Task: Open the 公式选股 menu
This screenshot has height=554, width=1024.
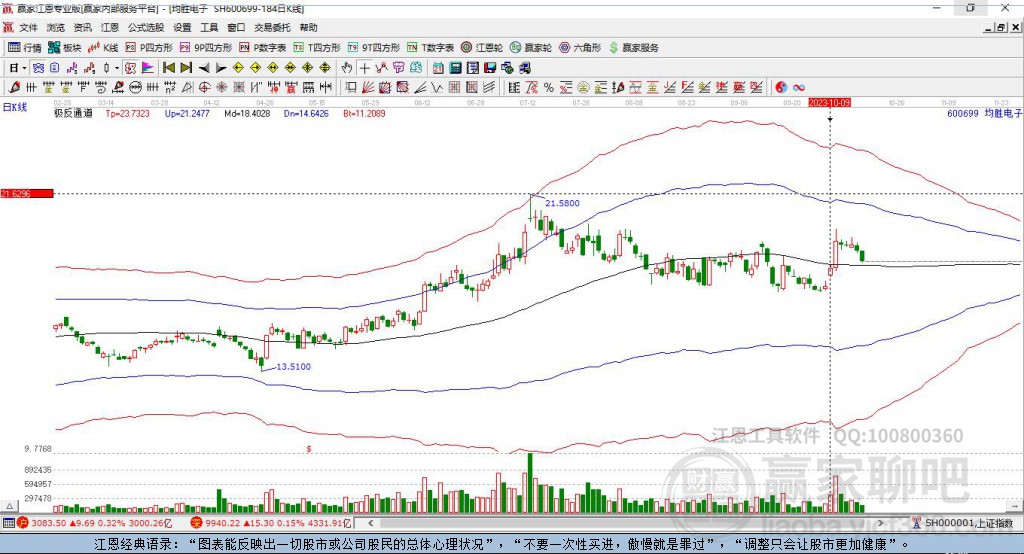Action: tap(146, 27)
